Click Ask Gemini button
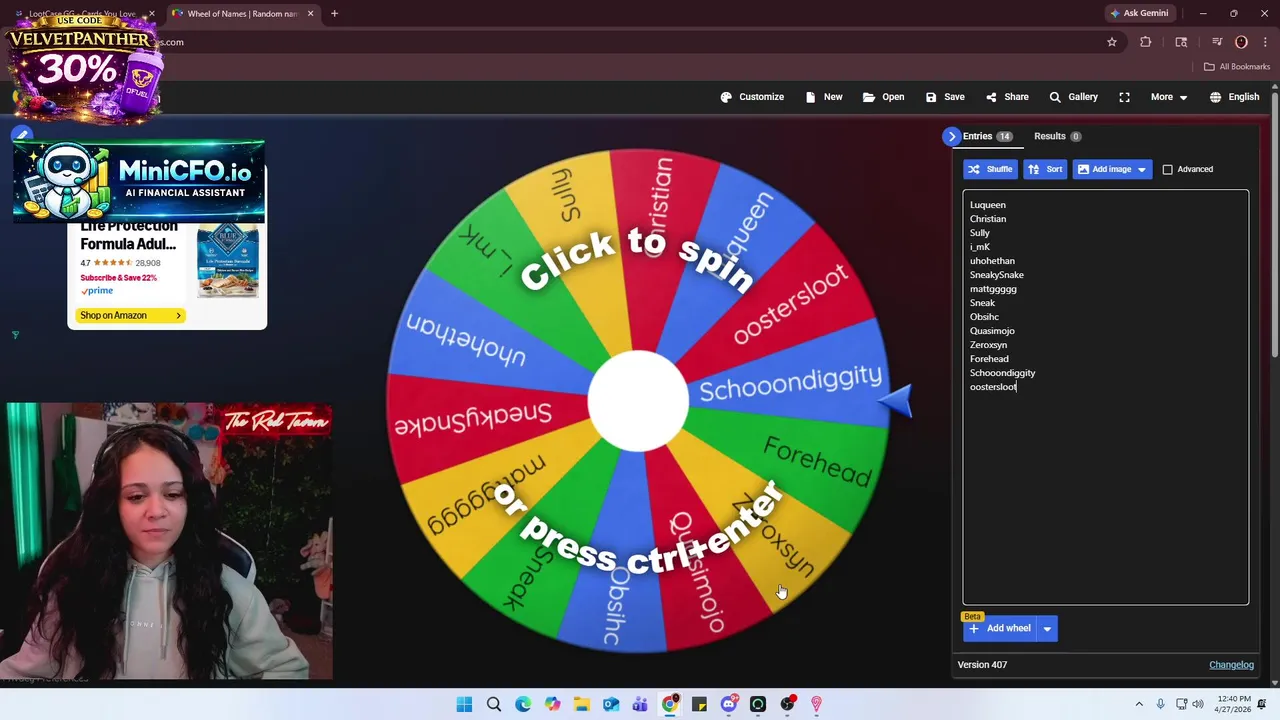The image size is (1280, 720). click(1139, 13)
